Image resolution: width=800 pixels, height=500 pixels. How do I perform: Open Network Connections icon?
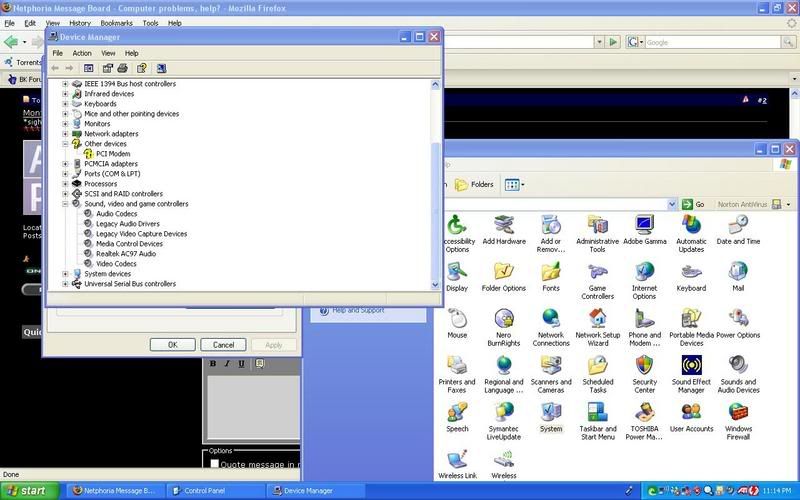coord(551,328)
